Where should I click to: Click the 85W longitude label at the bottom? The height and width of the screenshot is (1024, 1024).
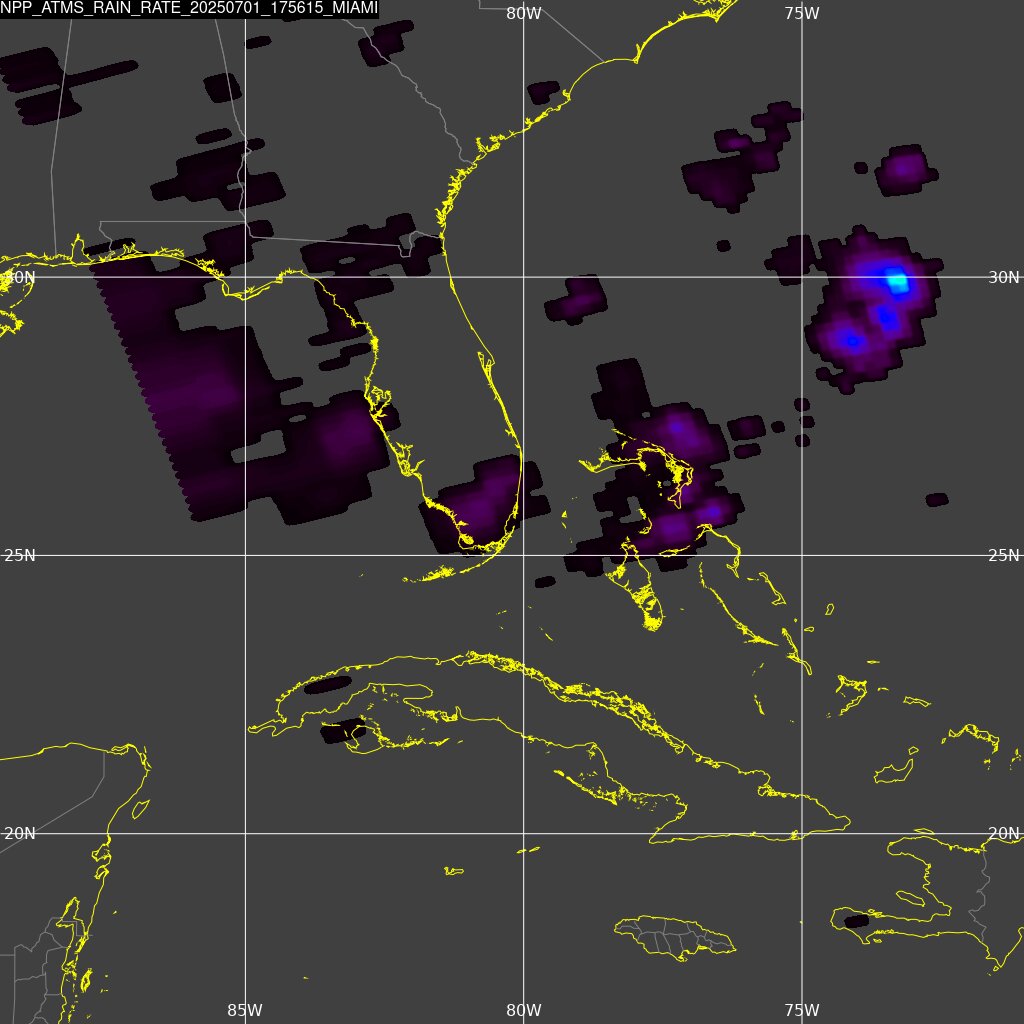click(x=245, y=1010)
